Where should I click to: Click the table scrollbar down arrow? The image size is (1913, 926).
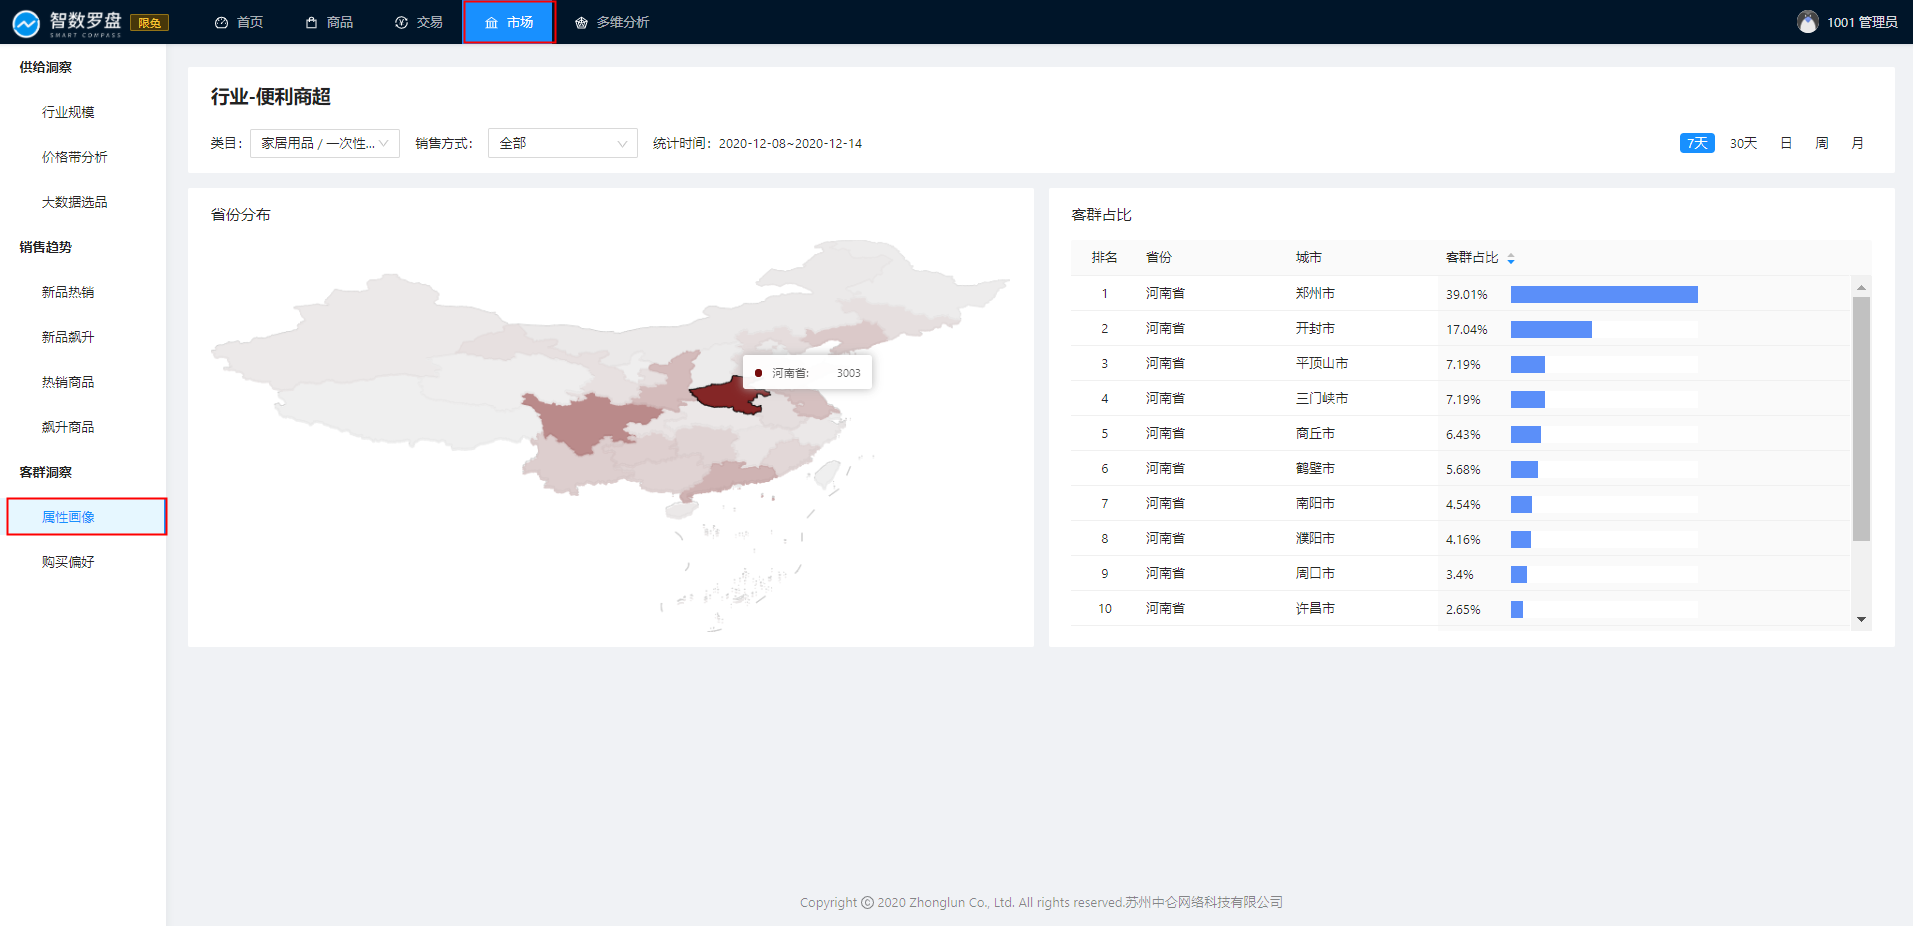tap(1861, 619)
